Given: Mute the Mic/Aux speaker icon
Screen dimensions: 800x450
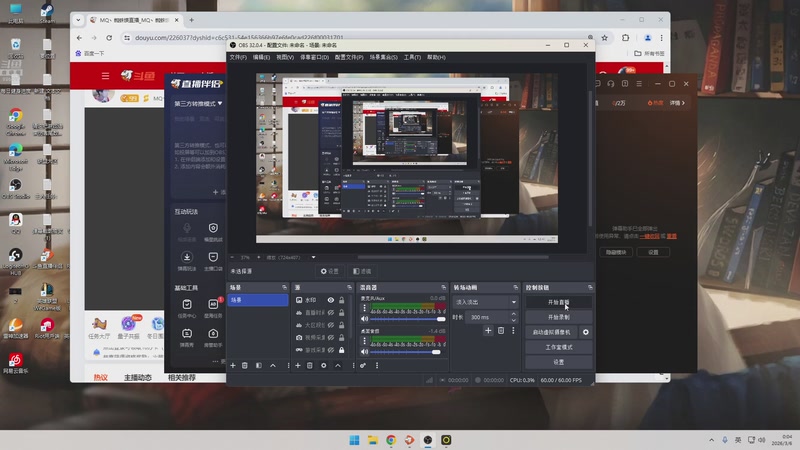Looking at the screenshot, I should coord(364,319).
